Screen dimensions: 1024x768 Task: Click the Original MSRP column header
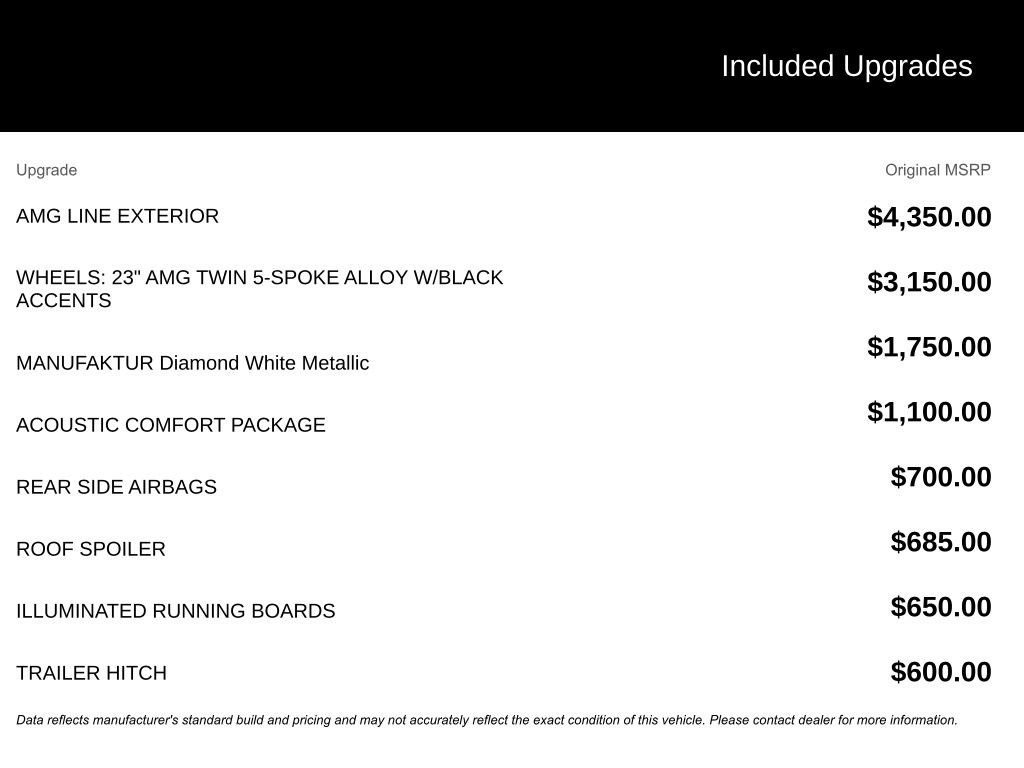(x=937, y=170)
